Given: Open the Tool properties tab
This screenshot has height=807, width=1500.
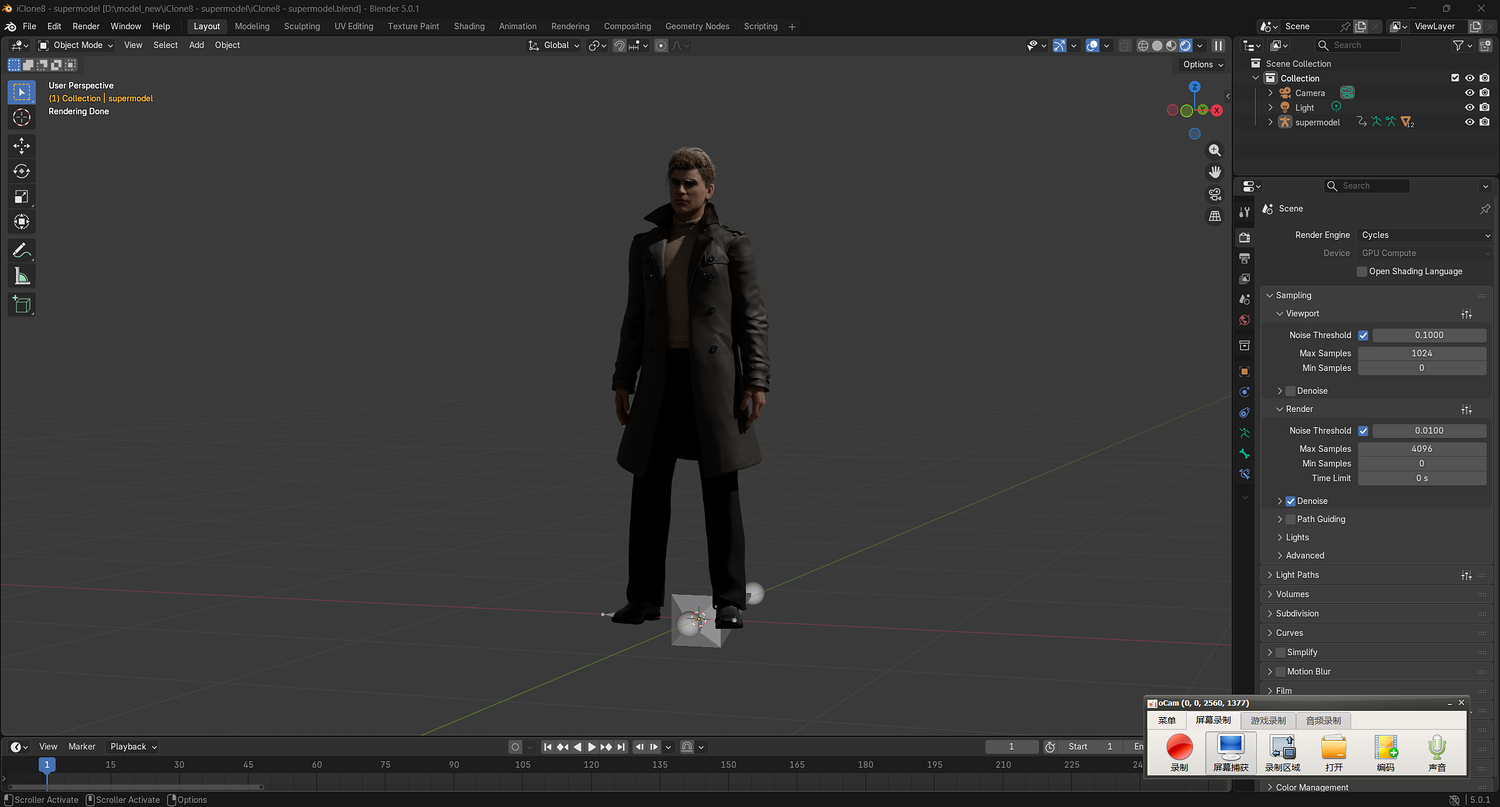Looking at the screenshot, I should click(1245, 212).
